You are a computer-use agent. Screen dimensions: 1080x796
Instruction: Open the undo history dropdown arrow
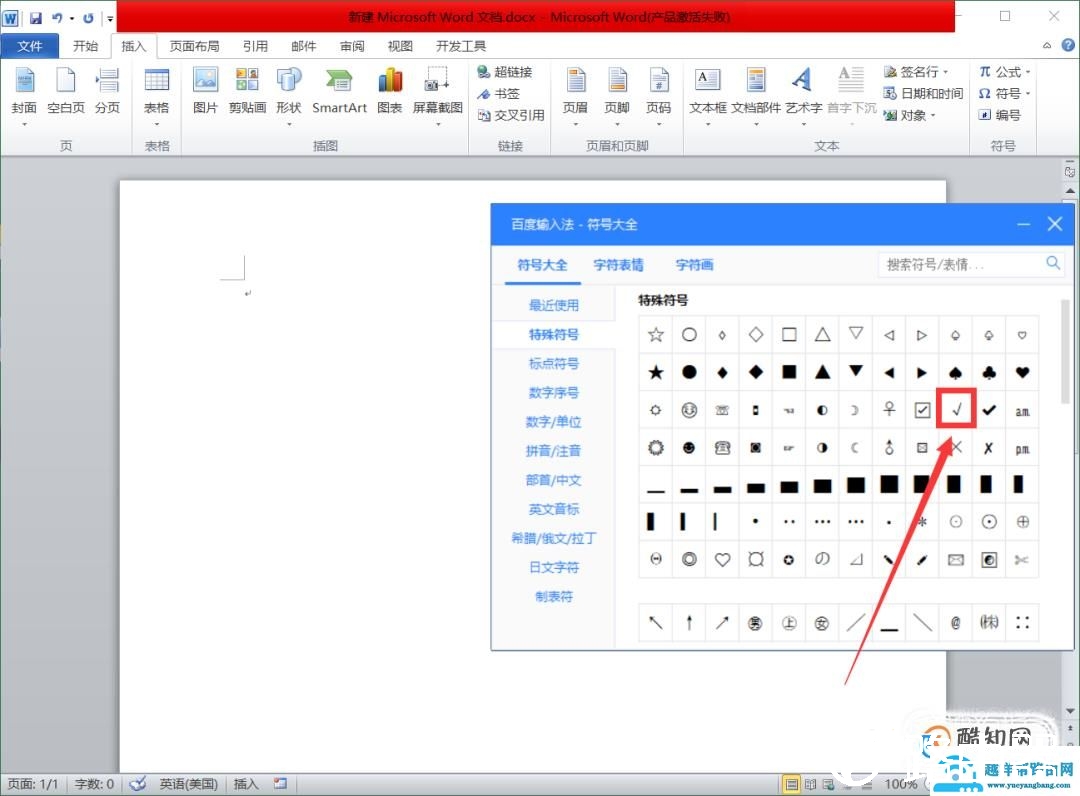point(72,18)
